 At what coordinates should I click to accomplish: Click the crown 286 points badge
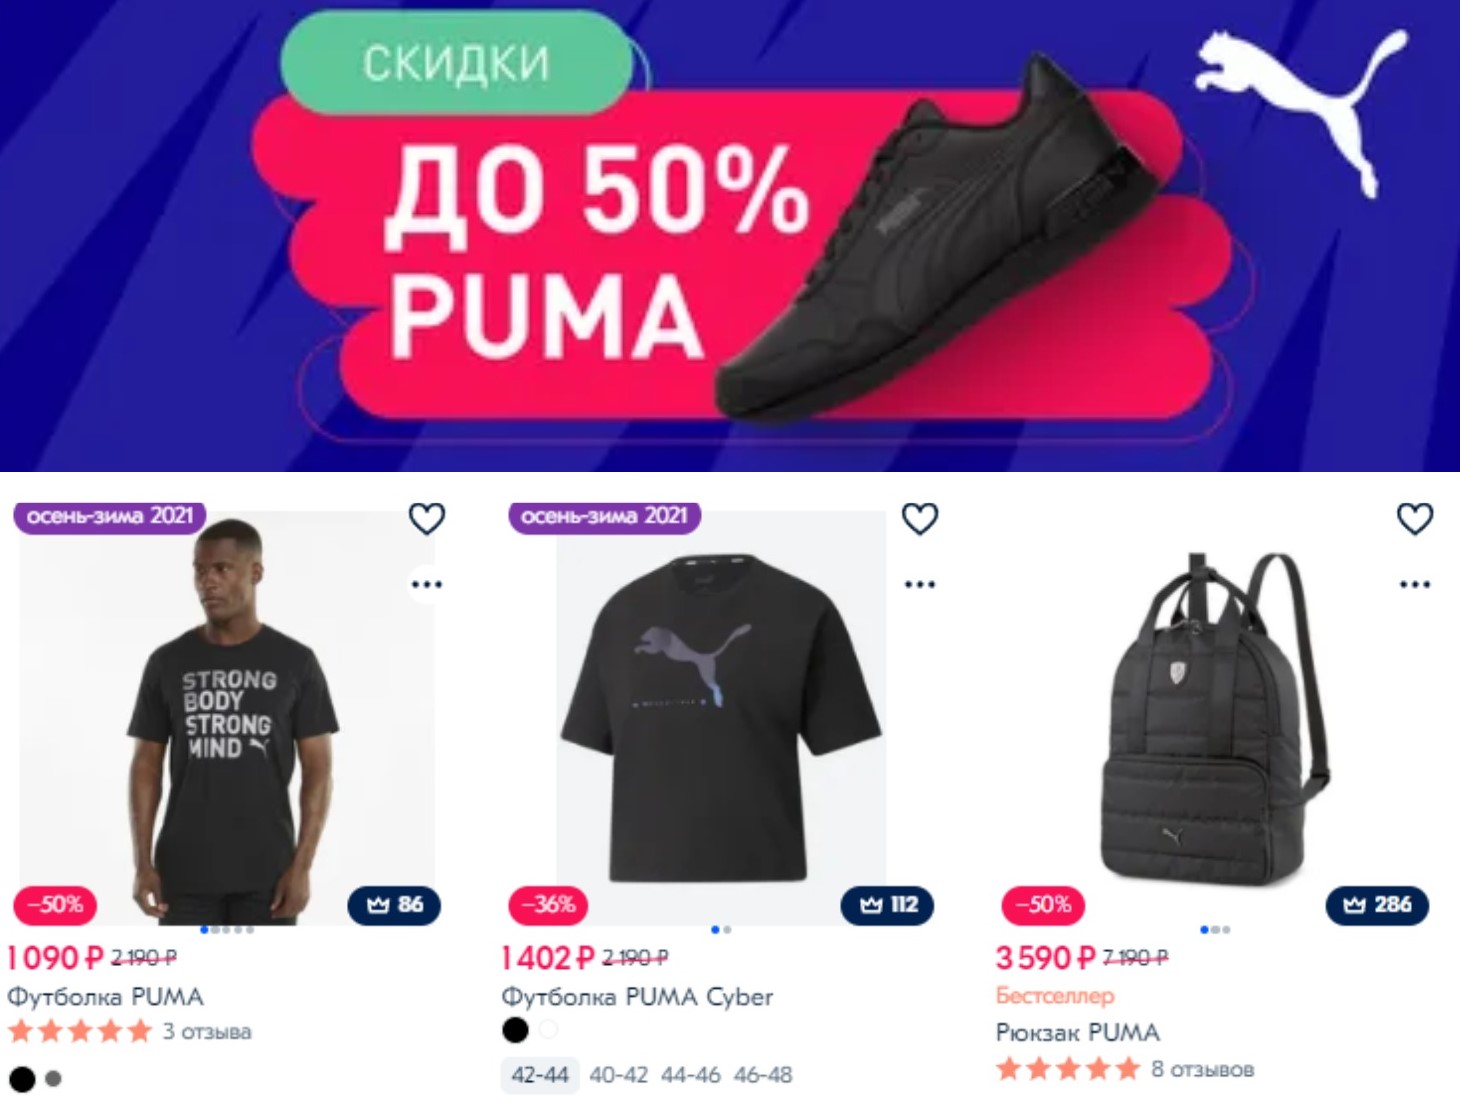(1377, 905)
